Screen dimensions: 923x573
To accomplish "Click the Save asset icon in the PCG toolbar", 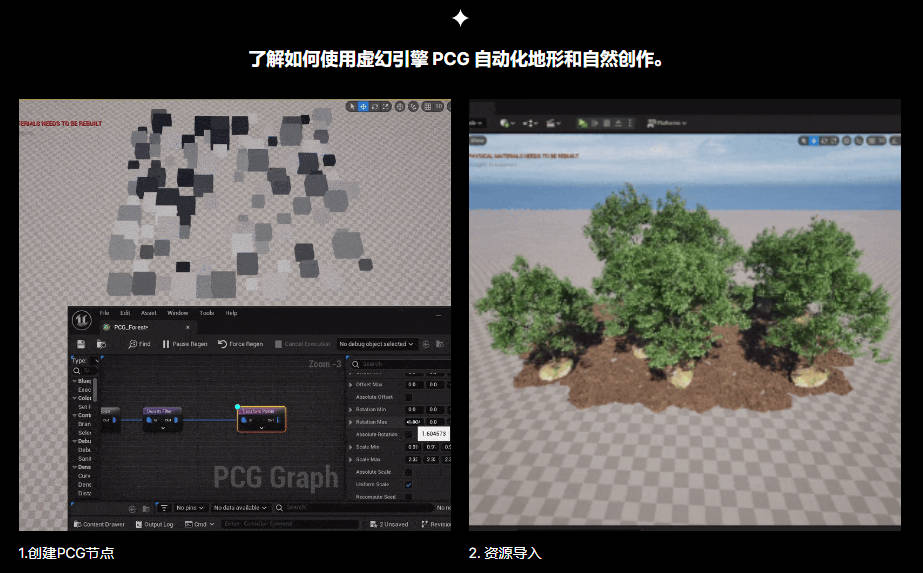I will tap(81, 344).
